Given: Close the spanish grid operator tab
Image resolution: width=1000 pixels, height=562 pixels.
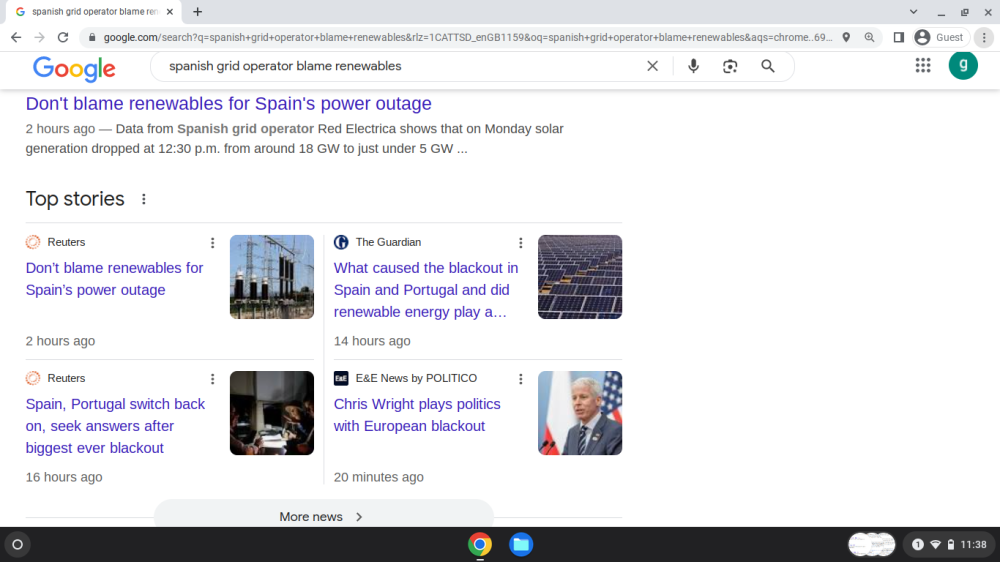Looking at the screenshot, I should pyautogui.click(x=170, y=11).
